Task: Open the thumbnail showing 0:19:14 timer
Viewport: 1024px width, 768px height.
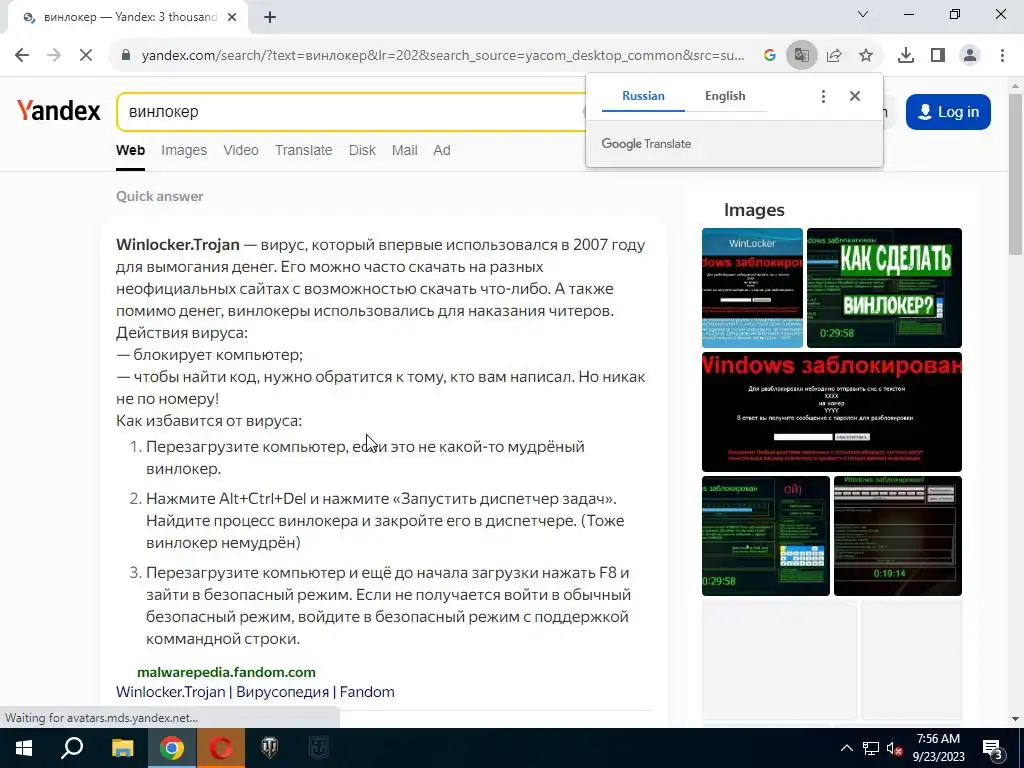Action: (898, 536)
